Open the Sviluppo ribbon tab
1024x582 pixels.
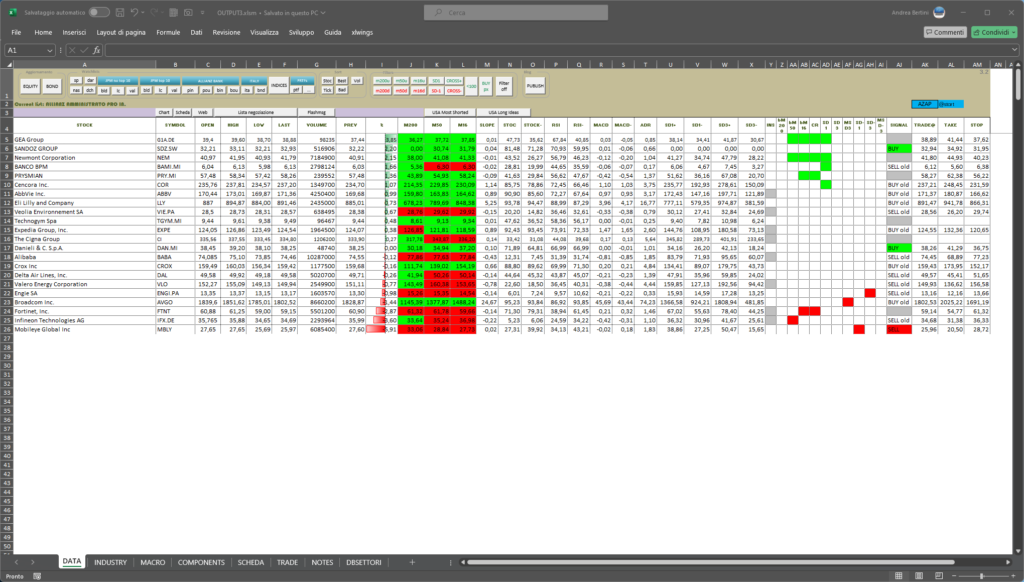tap(301, 32)
